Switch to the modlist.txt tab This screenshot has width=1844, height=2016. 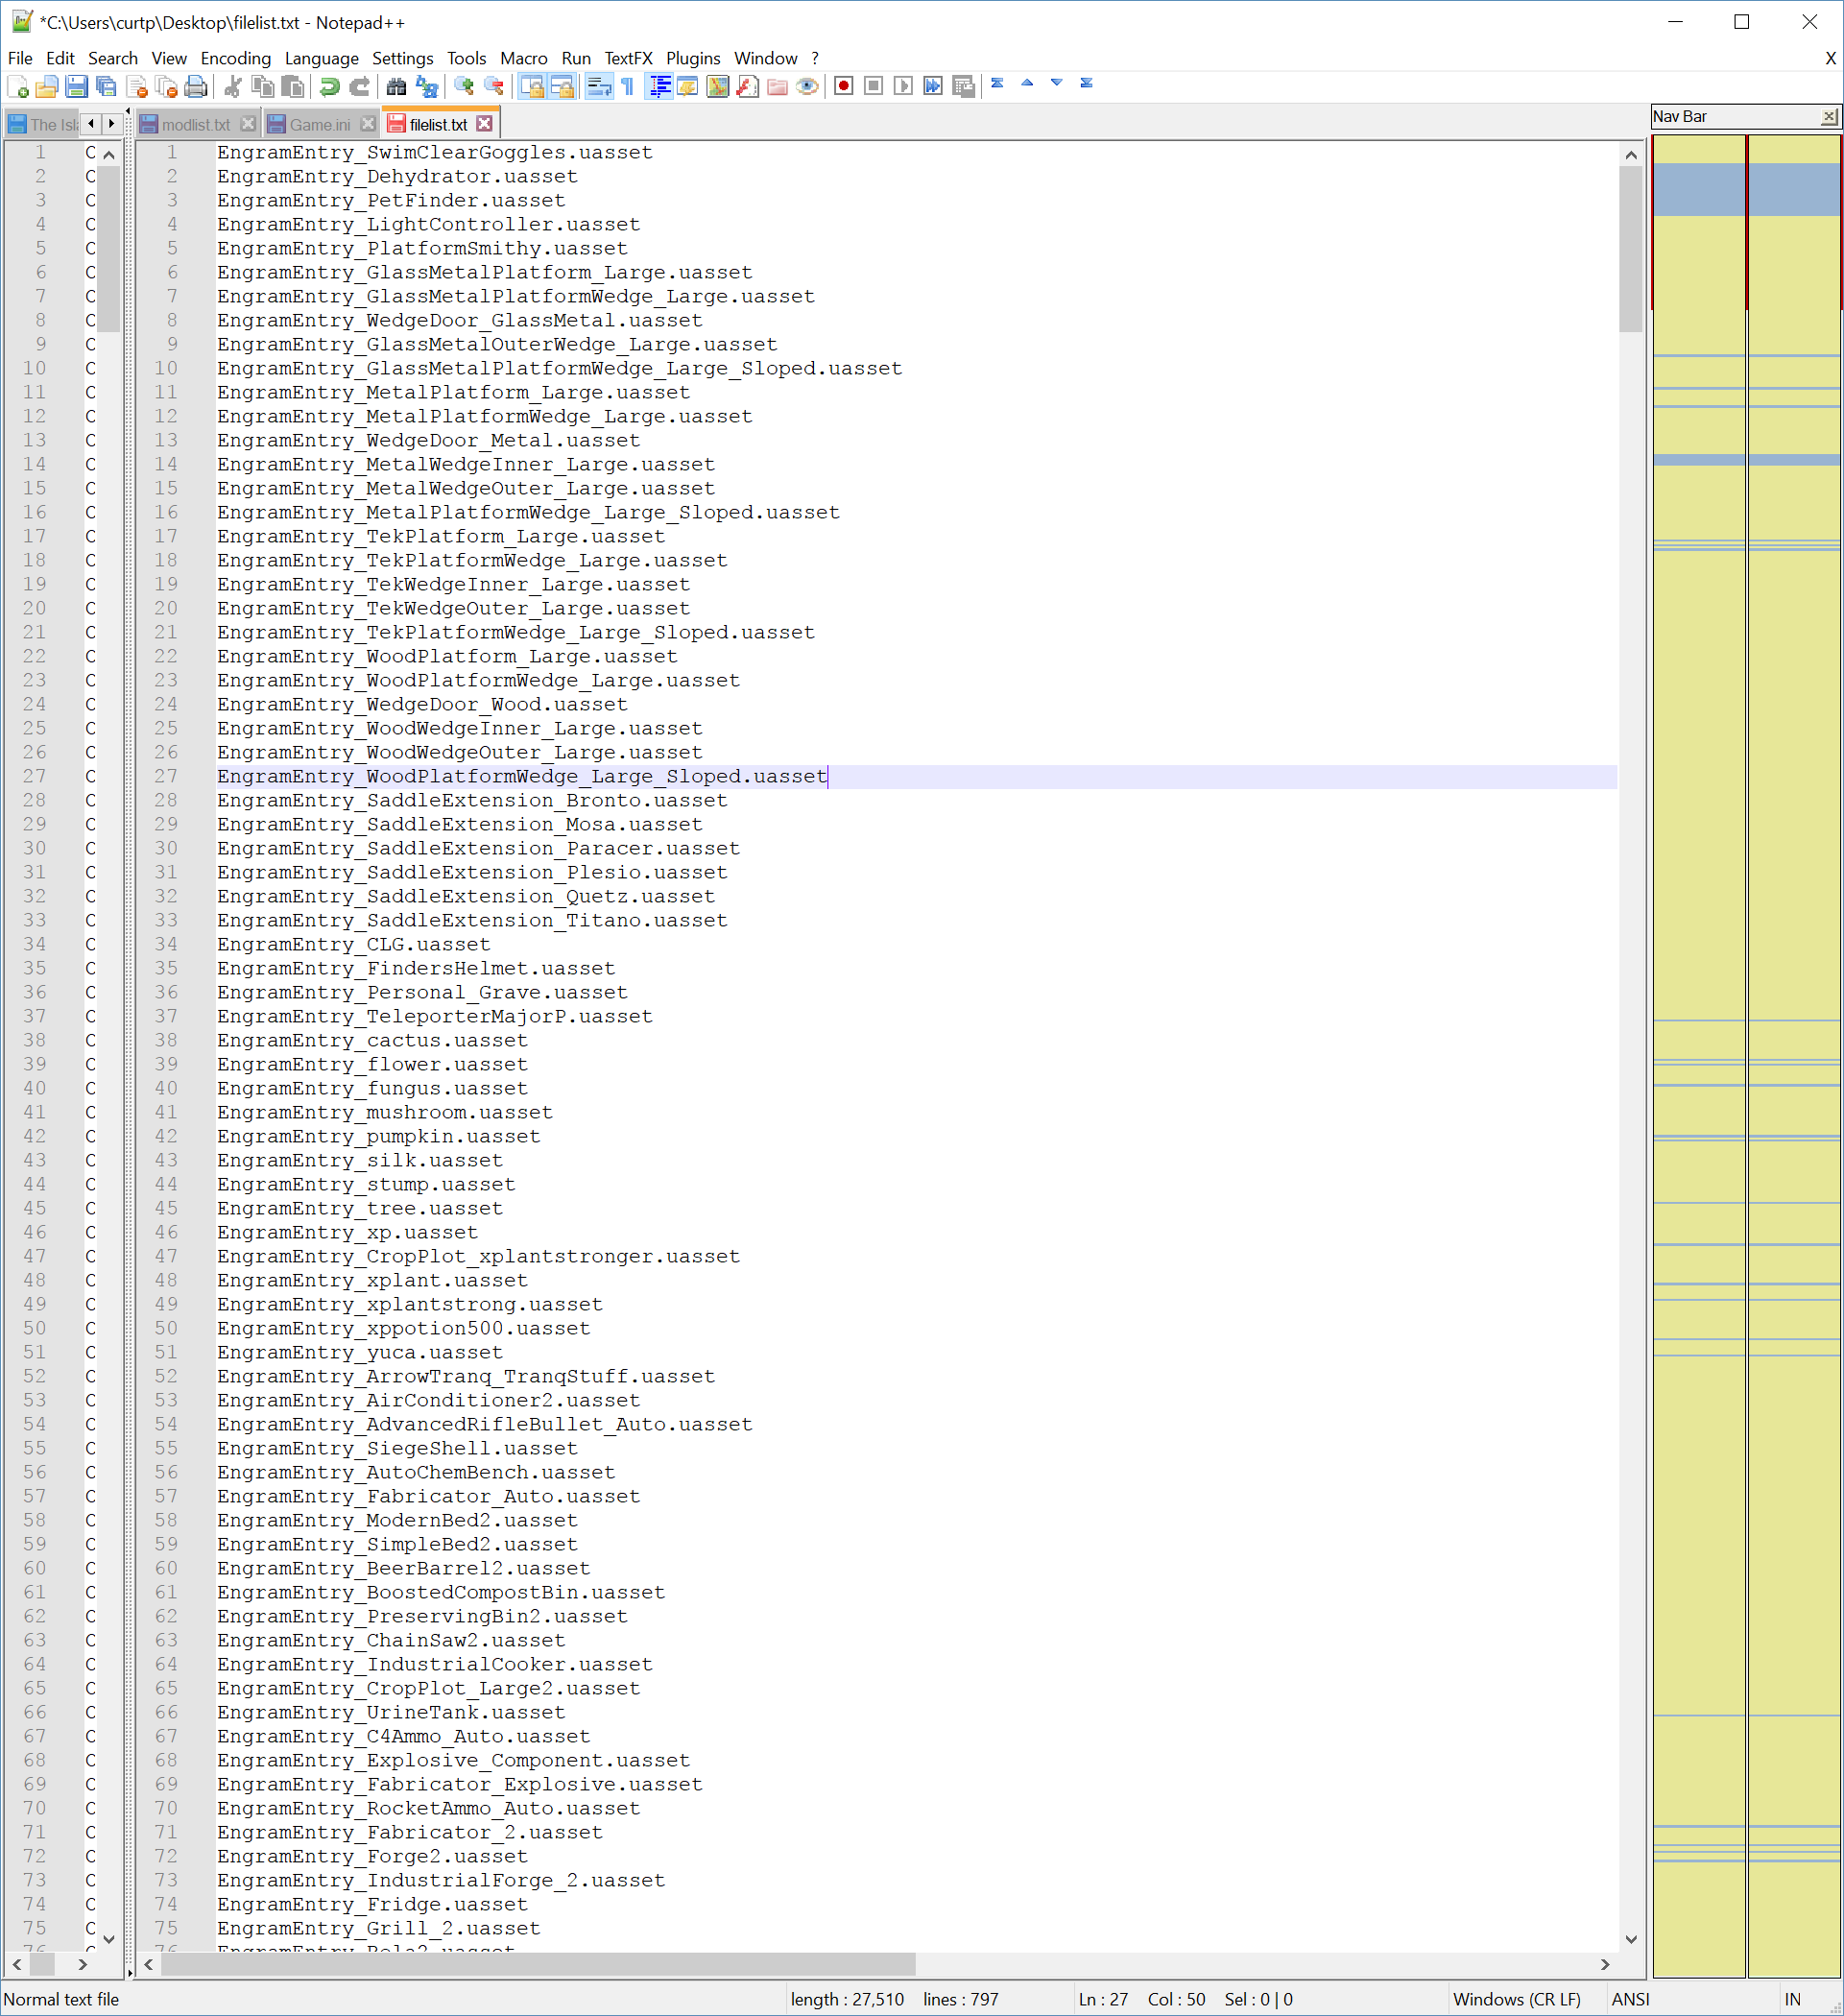point(195,124)
